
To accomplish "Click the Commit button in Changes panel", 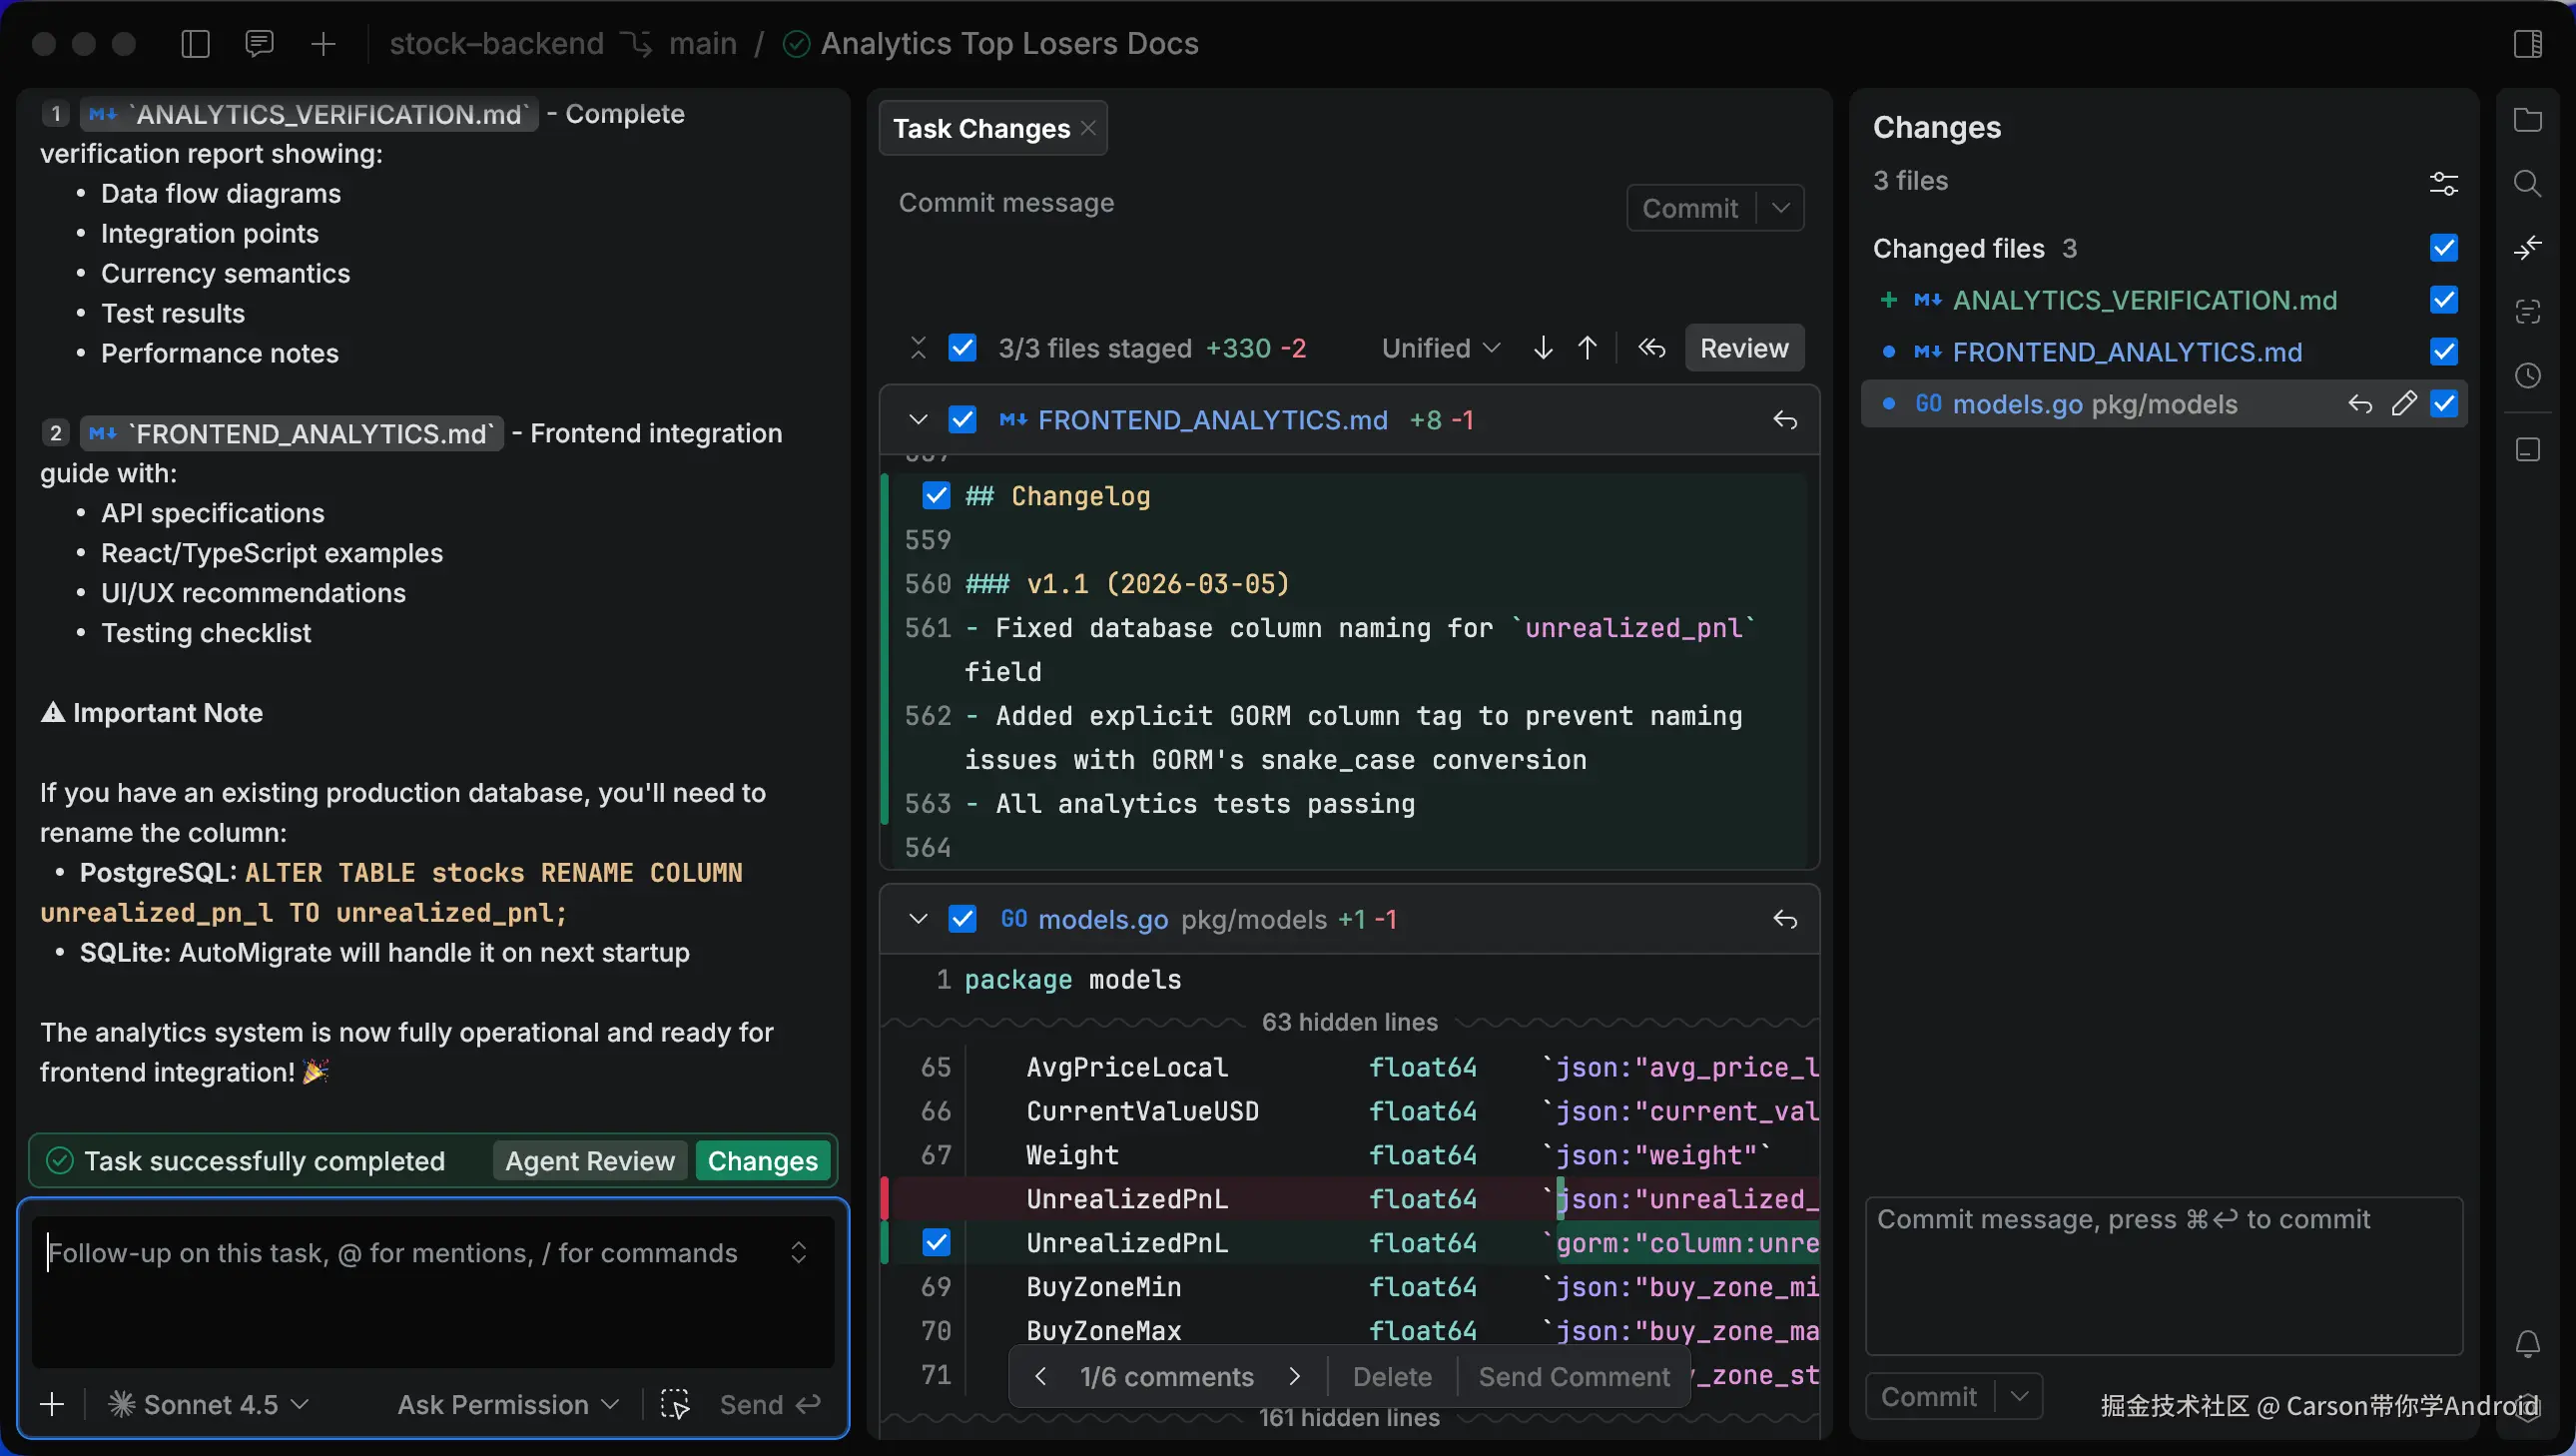I will coord(1929,1397).
